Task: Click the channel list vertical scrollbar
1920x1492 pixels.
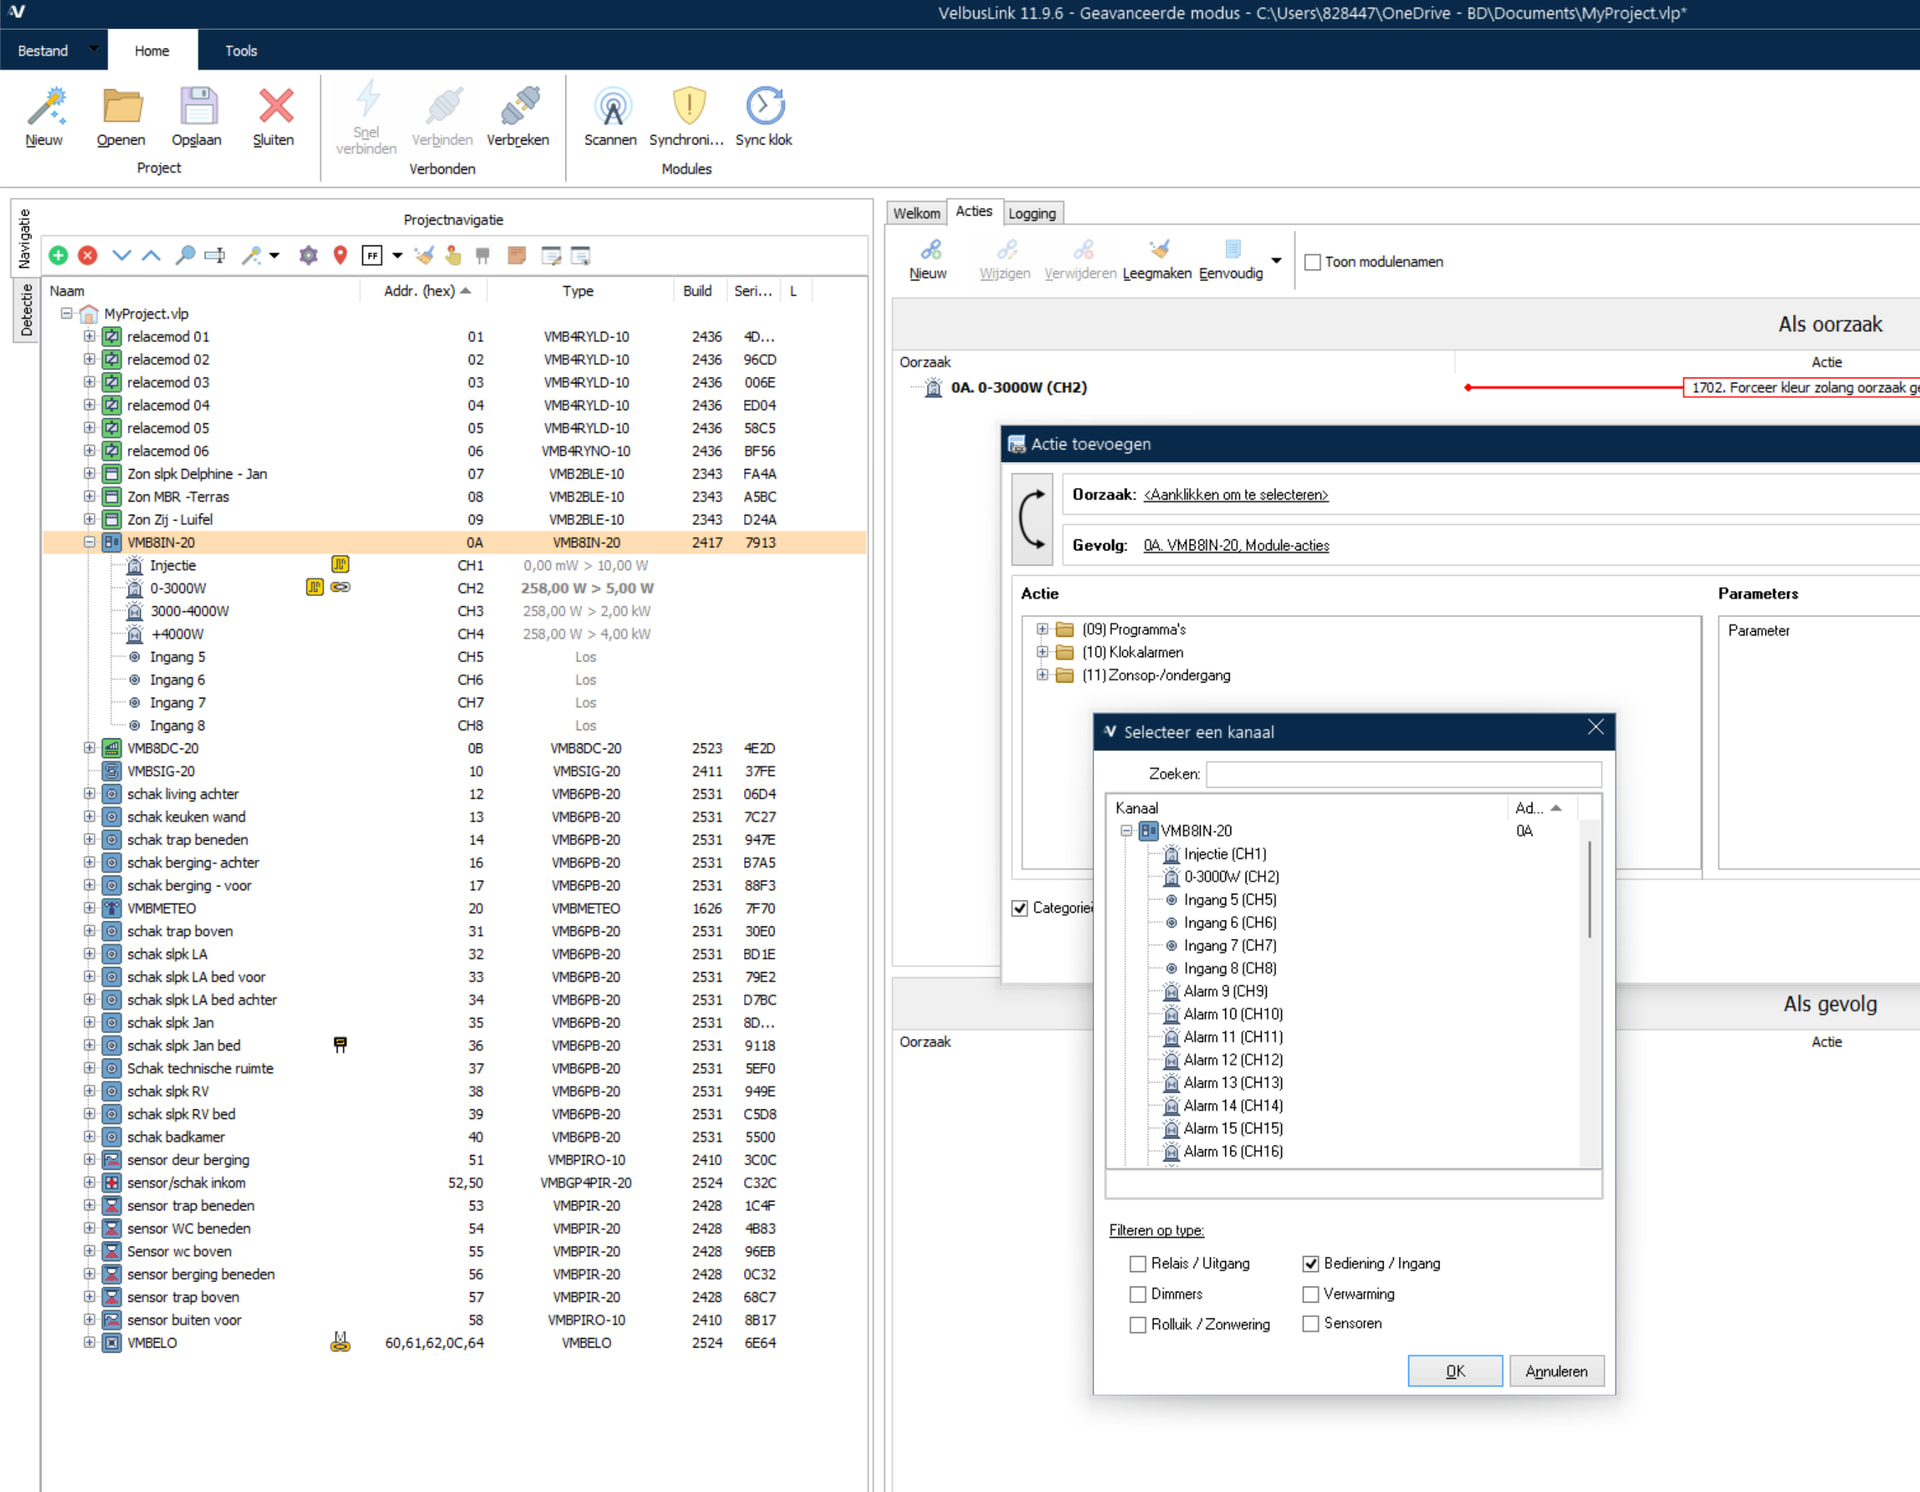Action: click(x=1589, y=890)
